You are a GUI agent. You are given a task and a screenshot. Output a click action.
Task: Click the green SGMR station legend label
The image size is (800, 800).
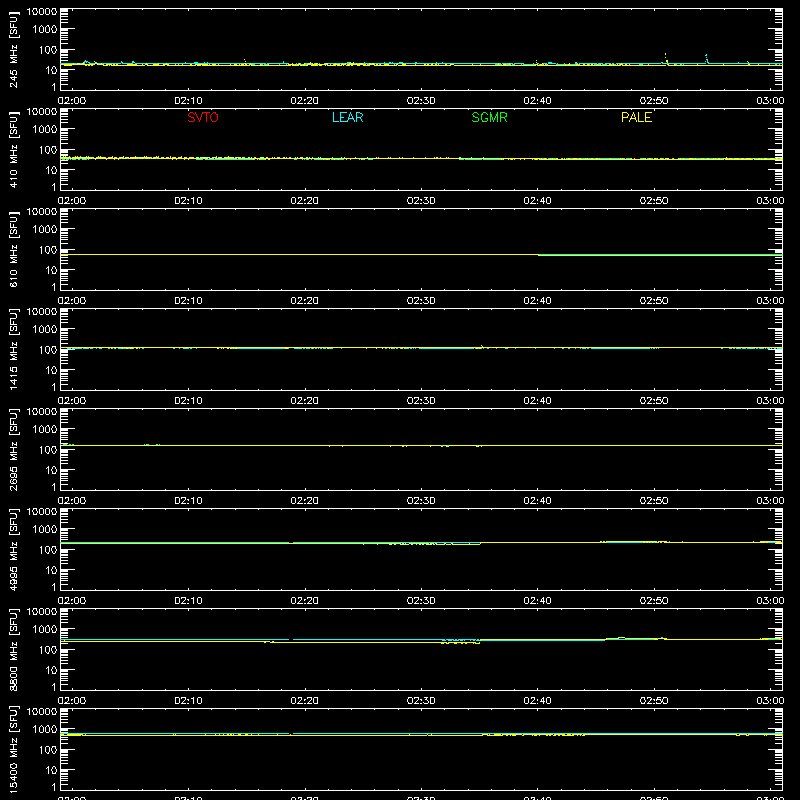(x=489, y=117)
